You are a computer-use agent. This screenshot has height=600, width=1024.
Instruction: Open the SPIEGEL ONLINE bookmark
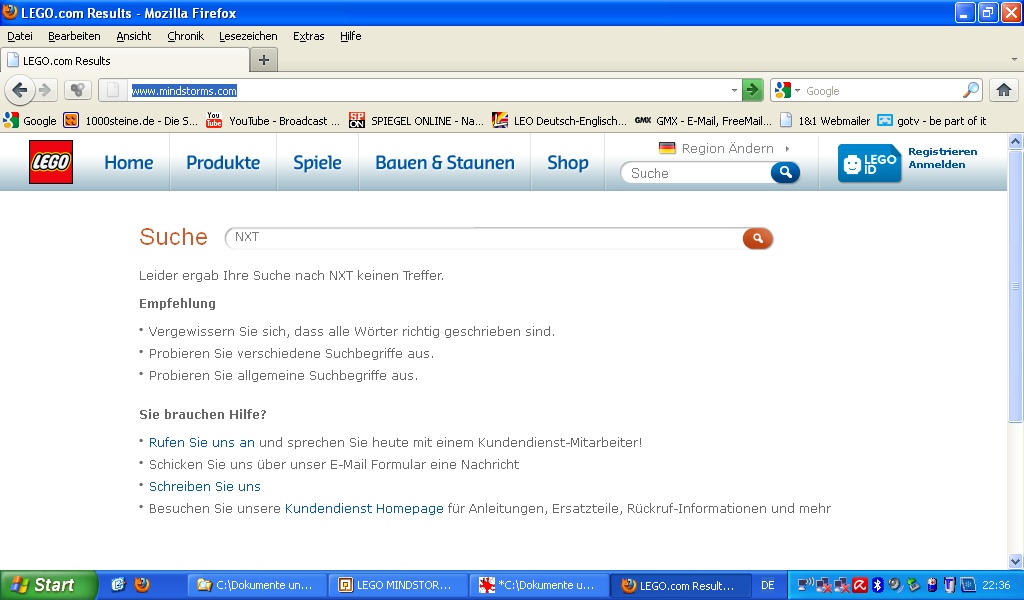click(357, 120)
